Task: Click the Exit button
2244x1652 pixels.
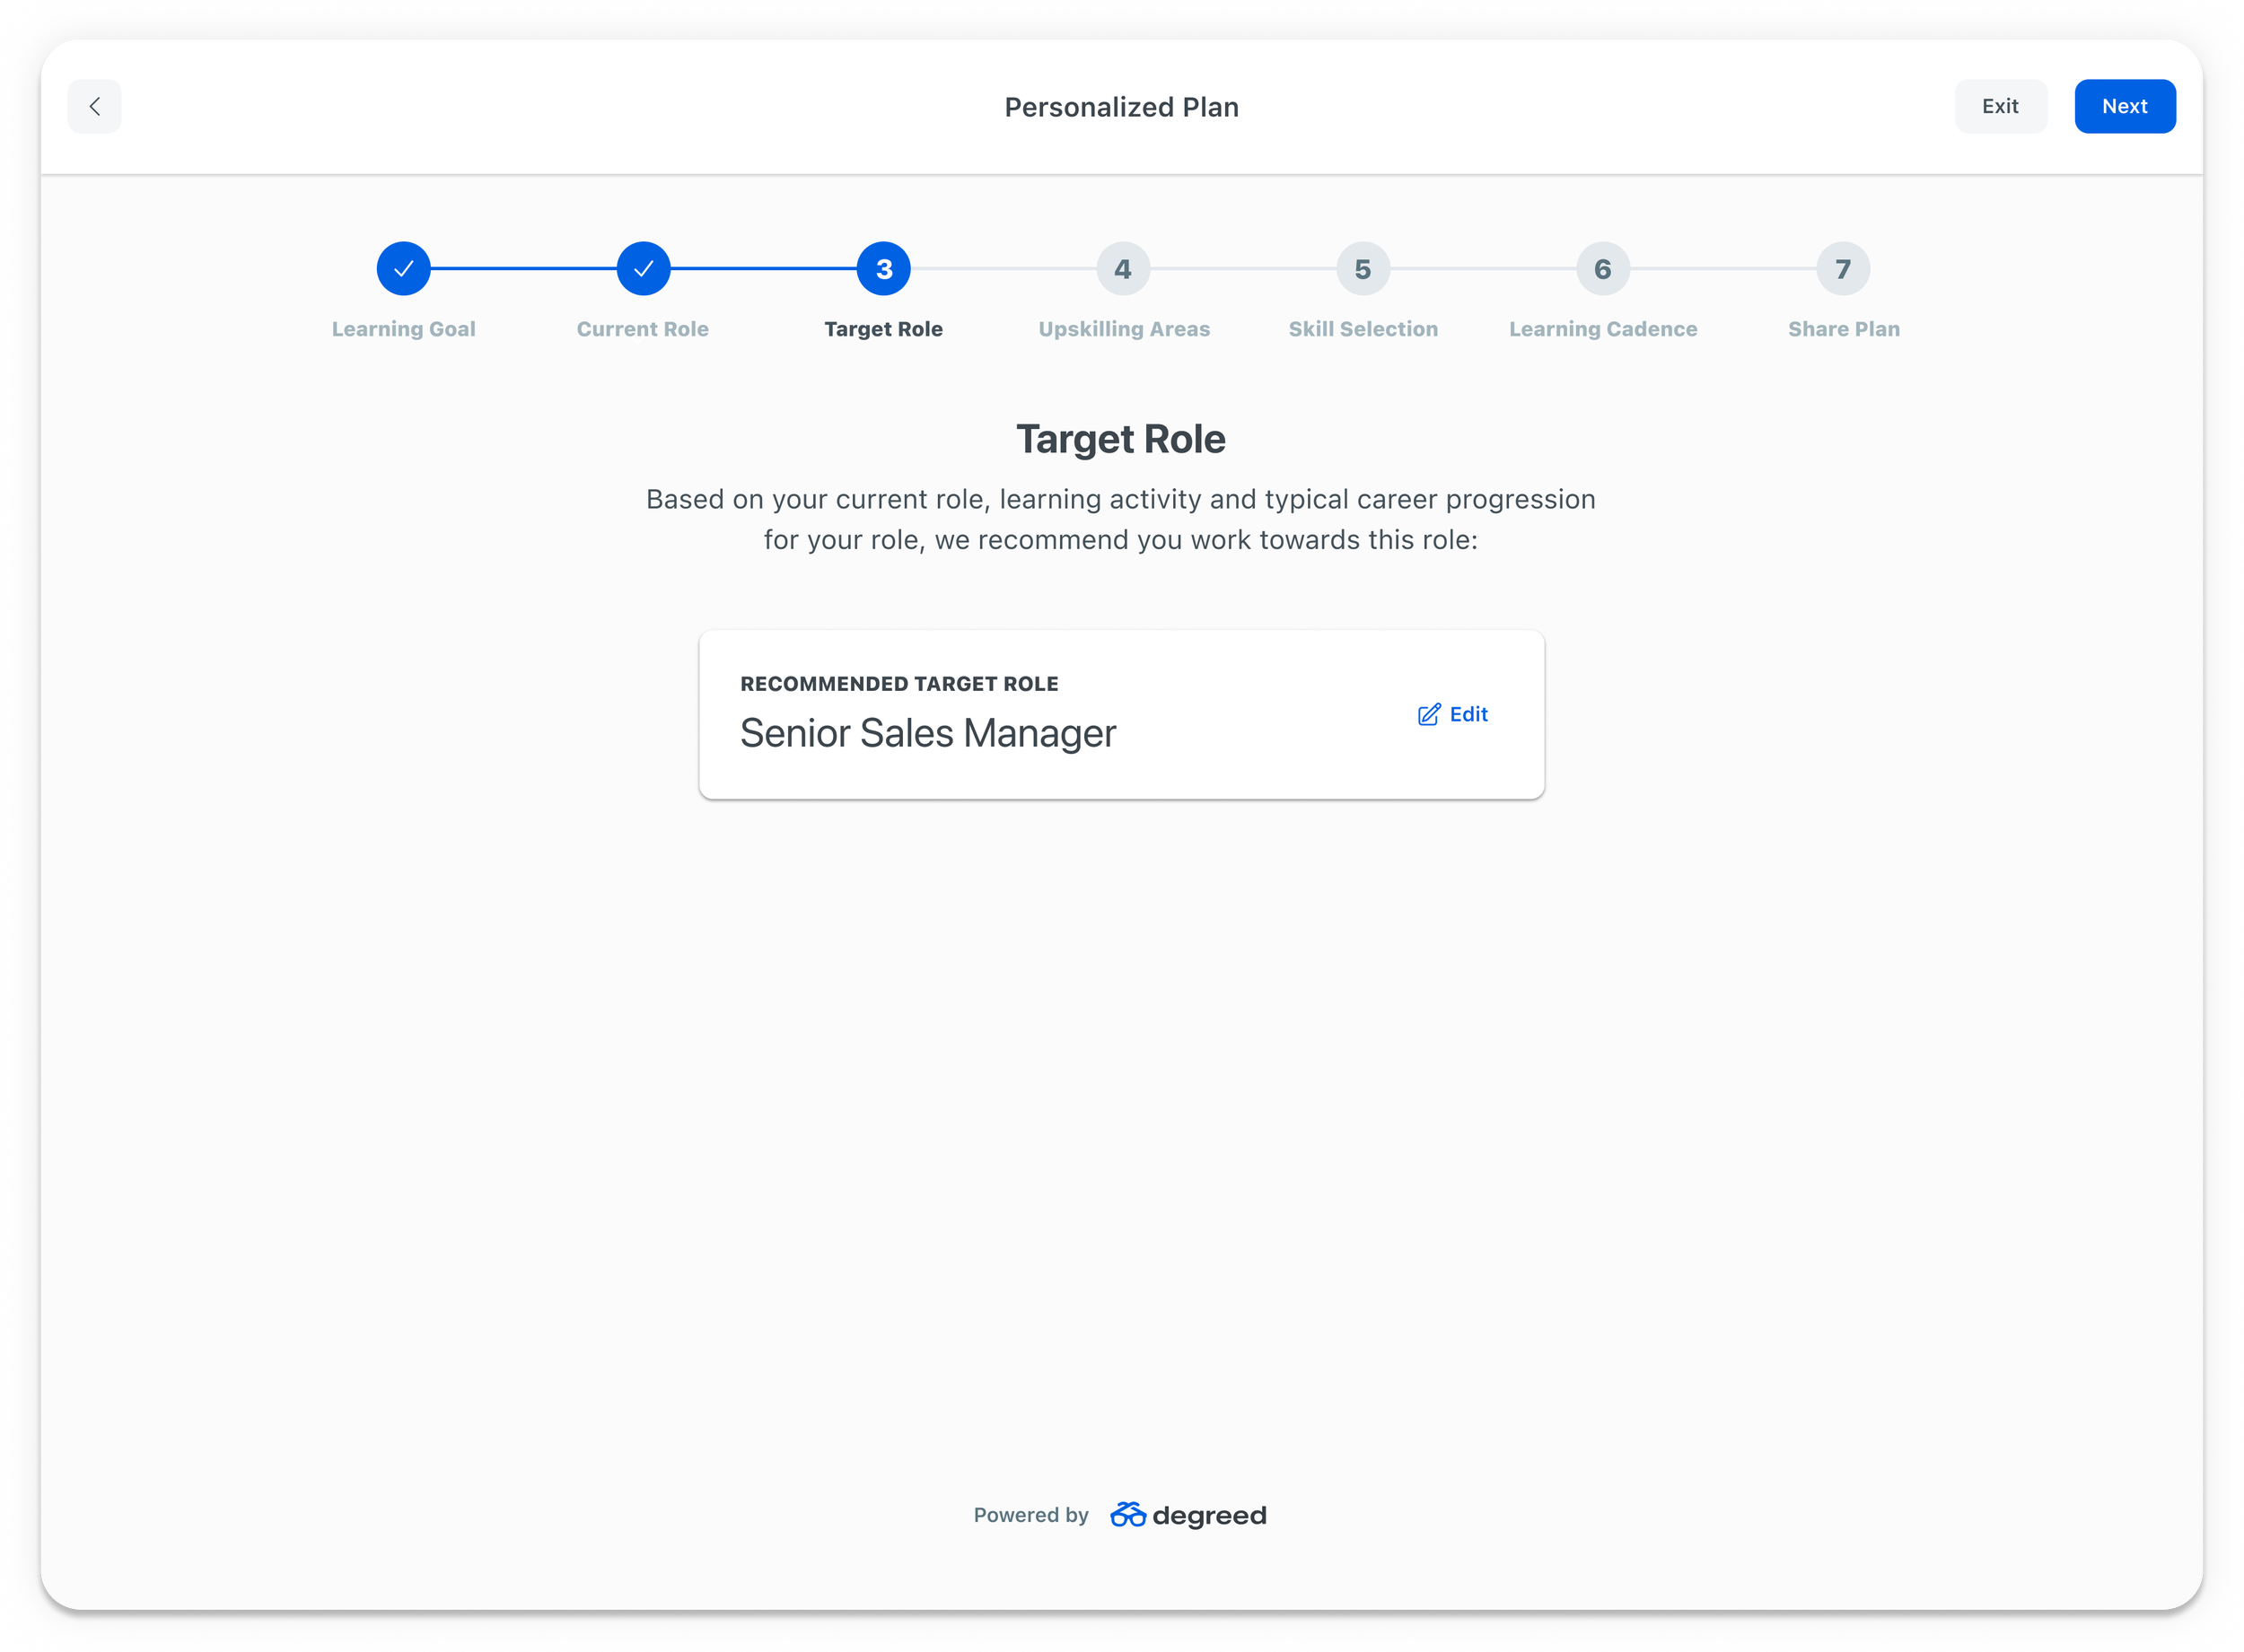Action: pos(2000,106)
